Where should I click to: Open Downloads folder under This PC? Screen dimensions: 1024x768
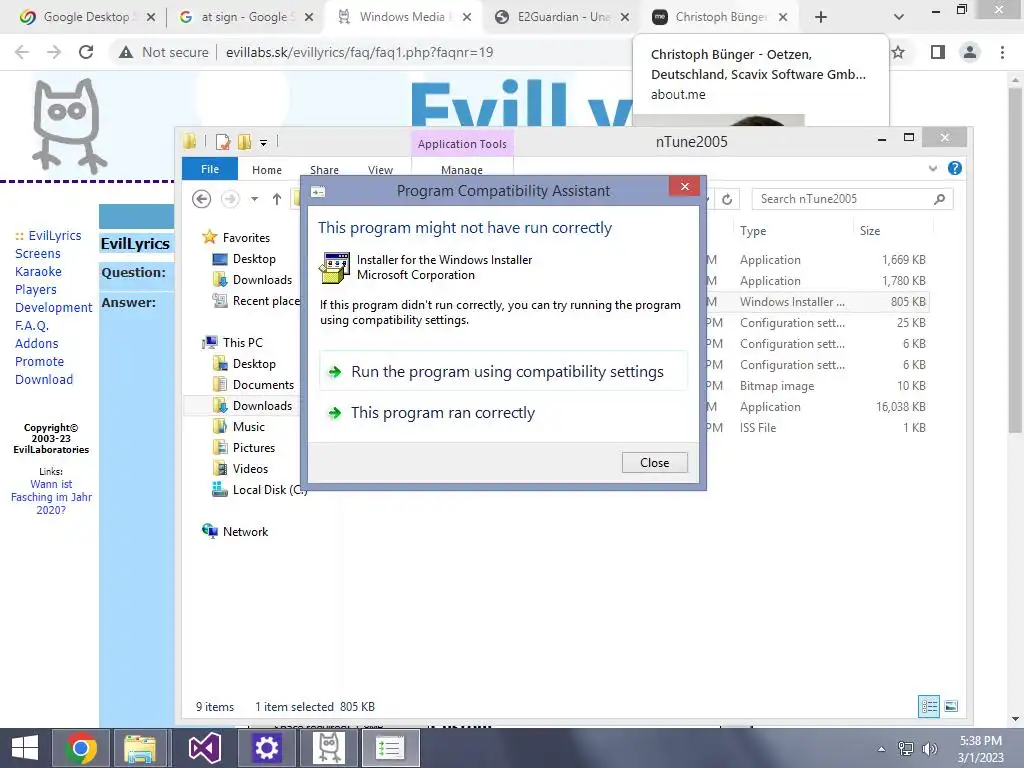[x=253, y=406]
